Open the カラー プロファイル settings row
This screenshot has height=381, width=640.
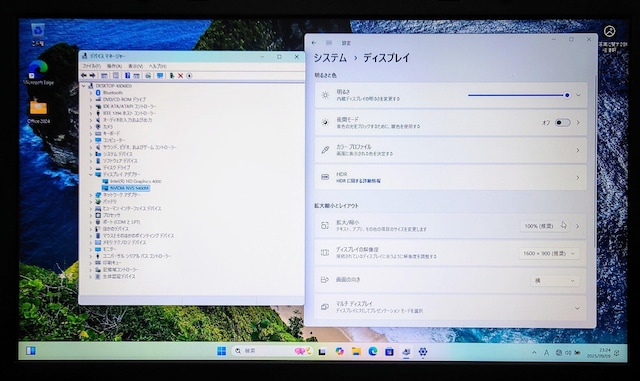coord(451,150)
